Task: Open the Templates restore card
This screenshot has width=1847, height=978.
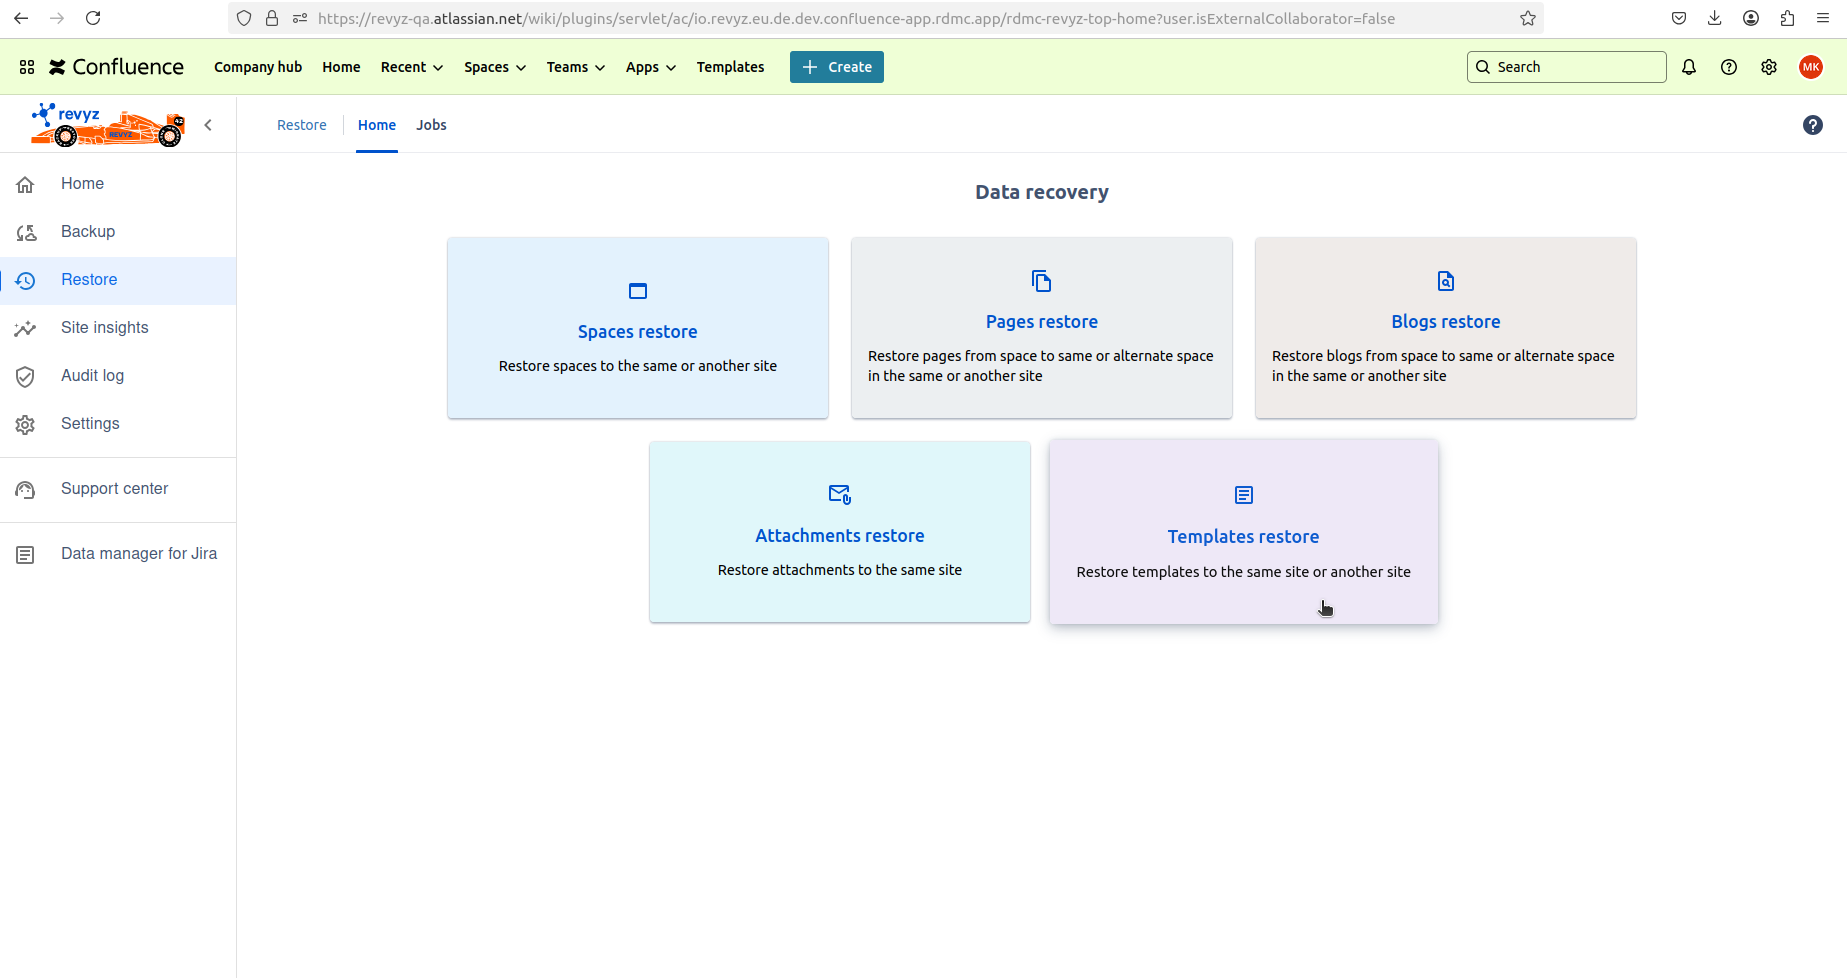Action: pyautogui.click(x=1243, y=533)
